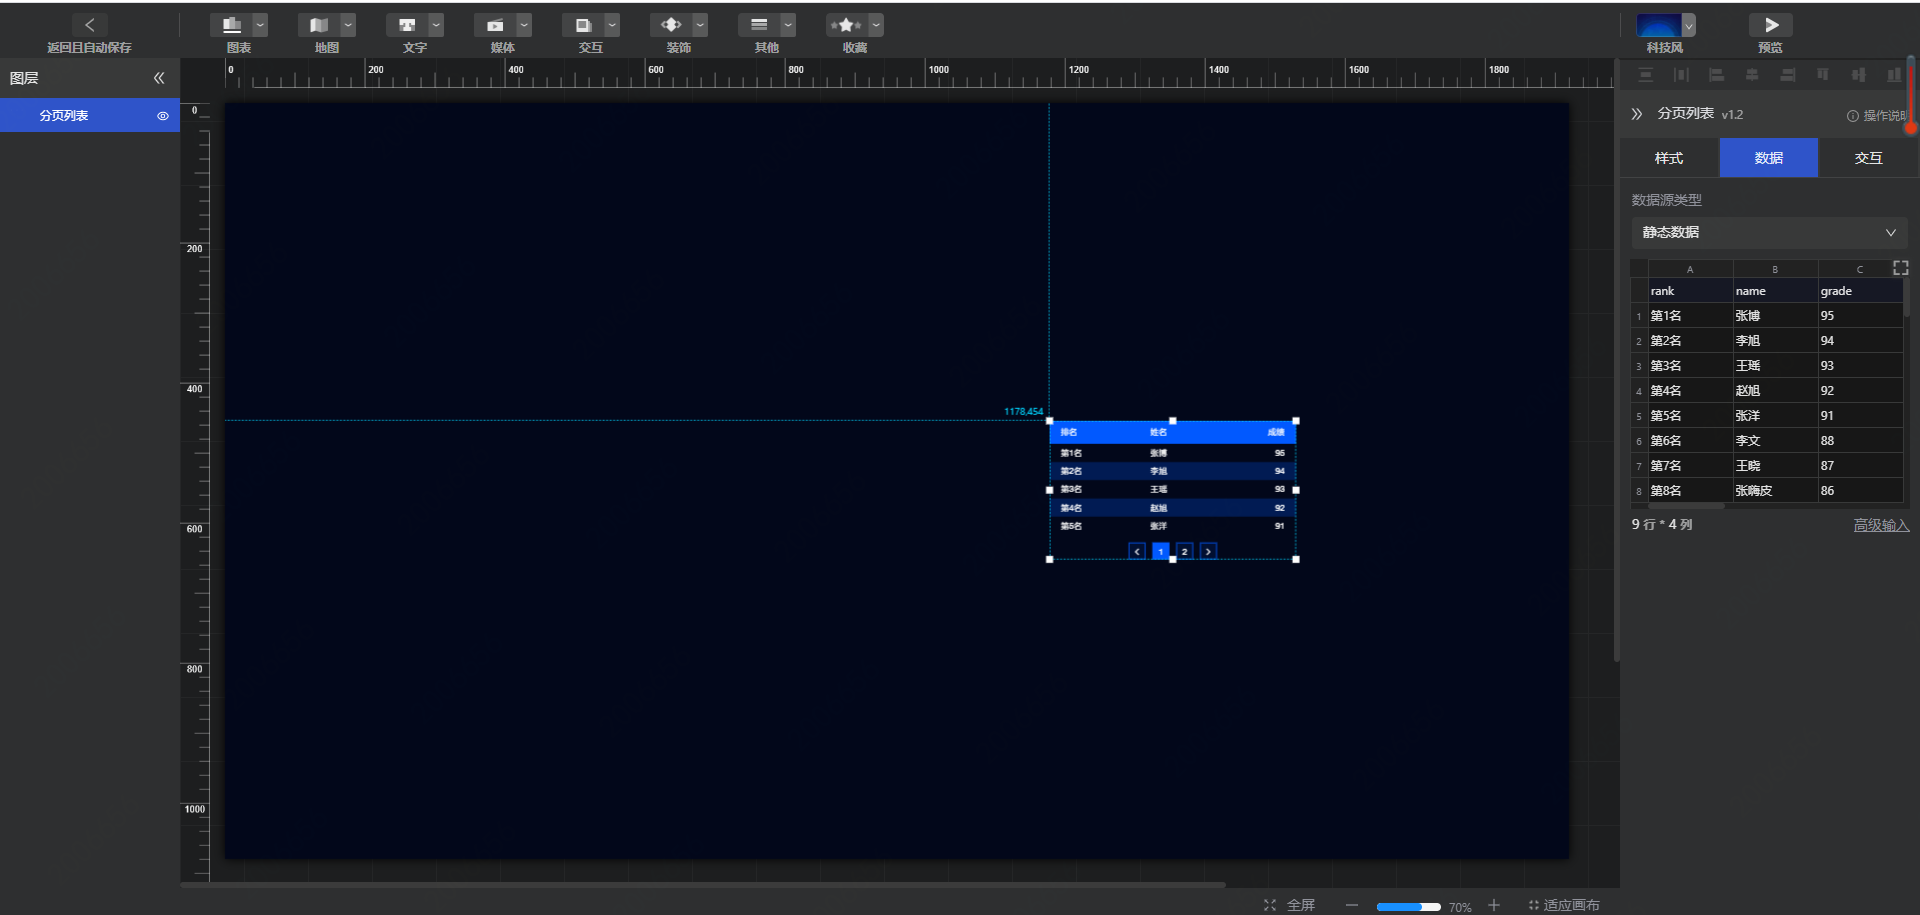Open the 媒体 media component icon
Screen dimensions: 1920x915
(x=495, y=25)
